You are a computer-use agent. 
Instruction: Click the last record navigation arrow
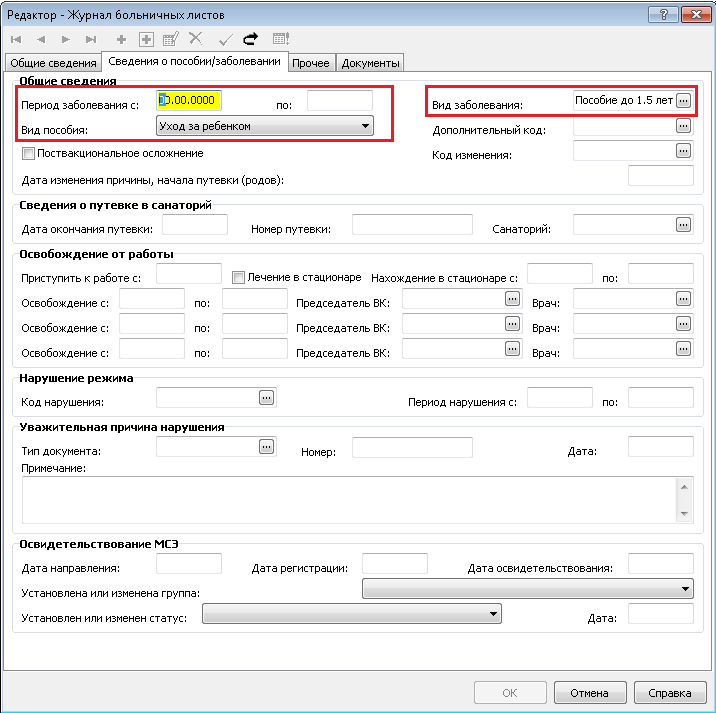point(91,39)
